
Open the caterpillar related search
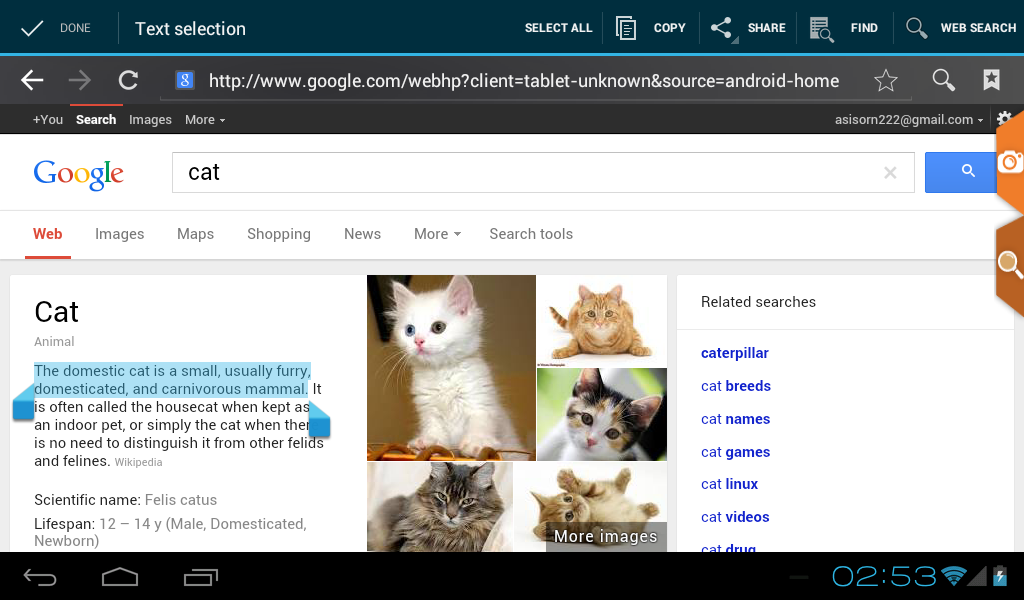pyautogui.click(x=735, y=353)
